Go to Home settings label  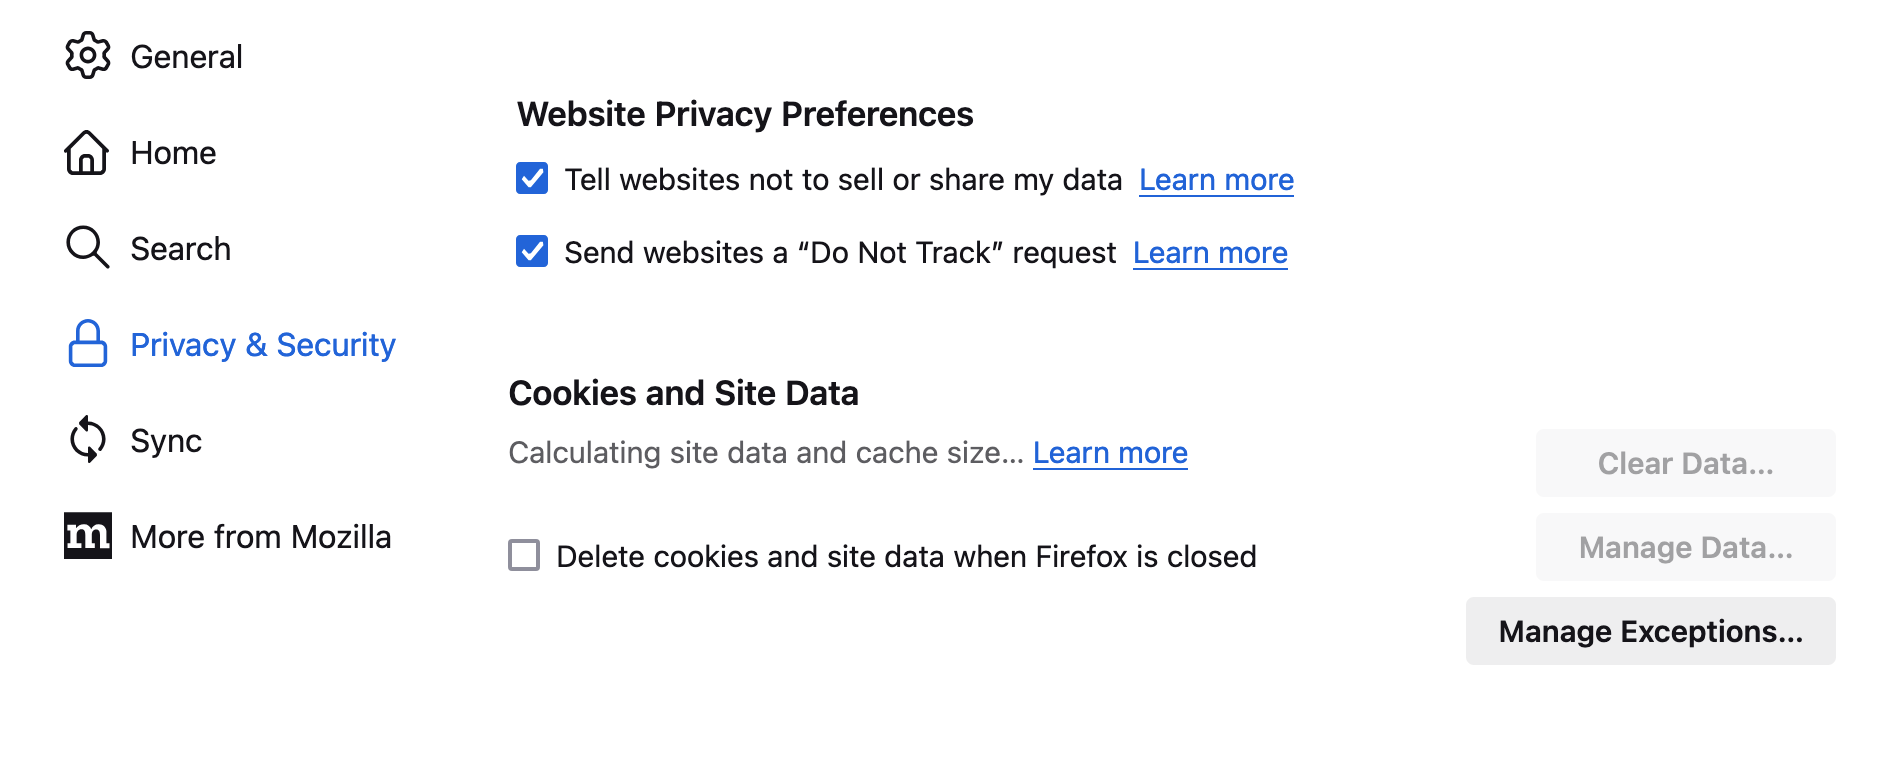point(173,153)
